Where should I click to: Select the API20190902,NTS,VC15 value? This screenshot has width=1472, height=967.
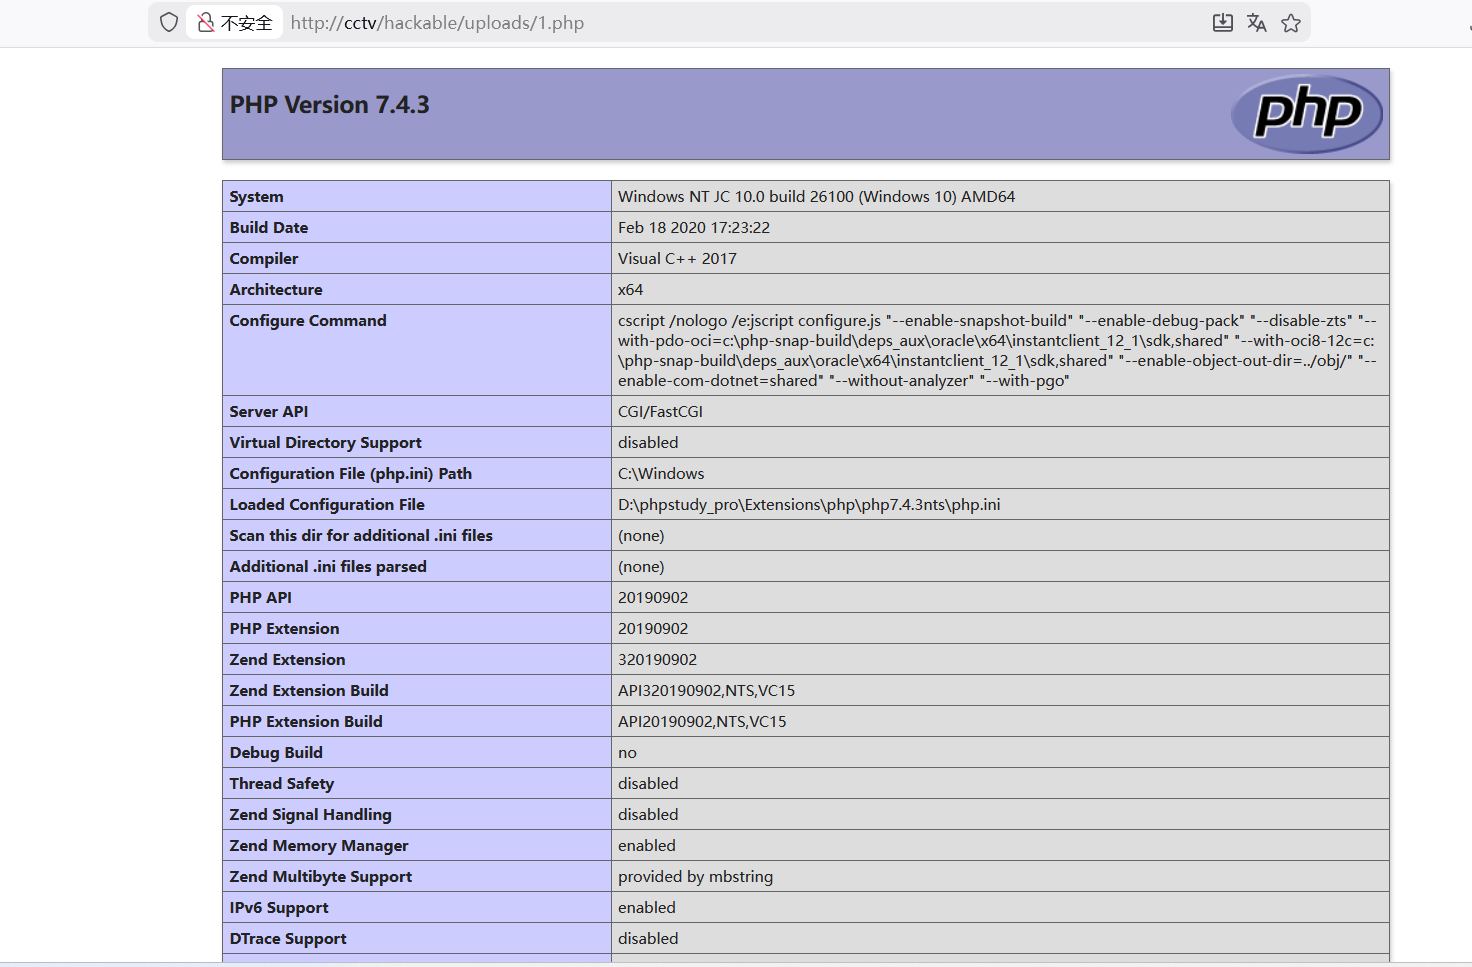(702, 722)
